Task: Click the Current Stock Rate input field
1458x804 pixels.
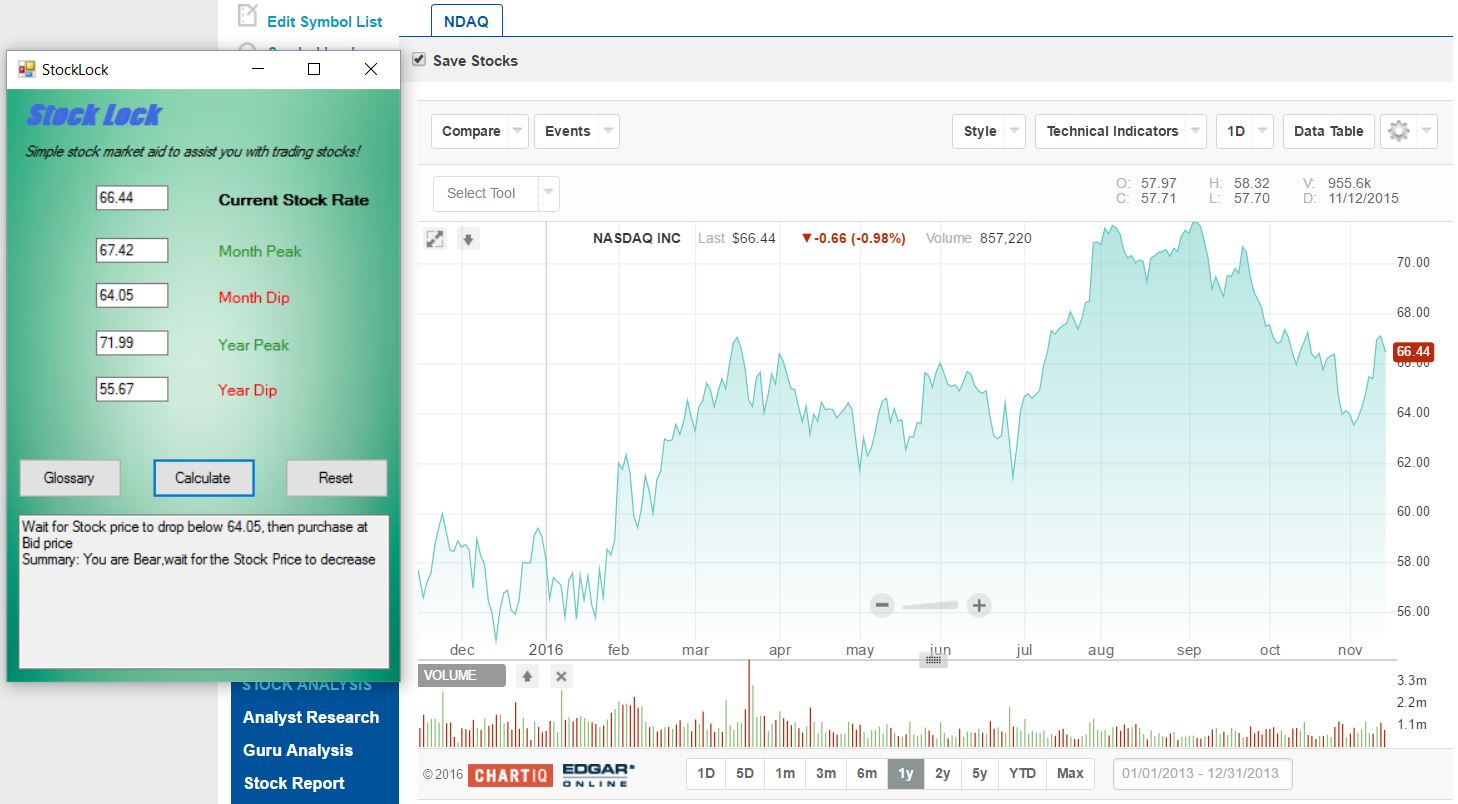Action: coord(132,198)
